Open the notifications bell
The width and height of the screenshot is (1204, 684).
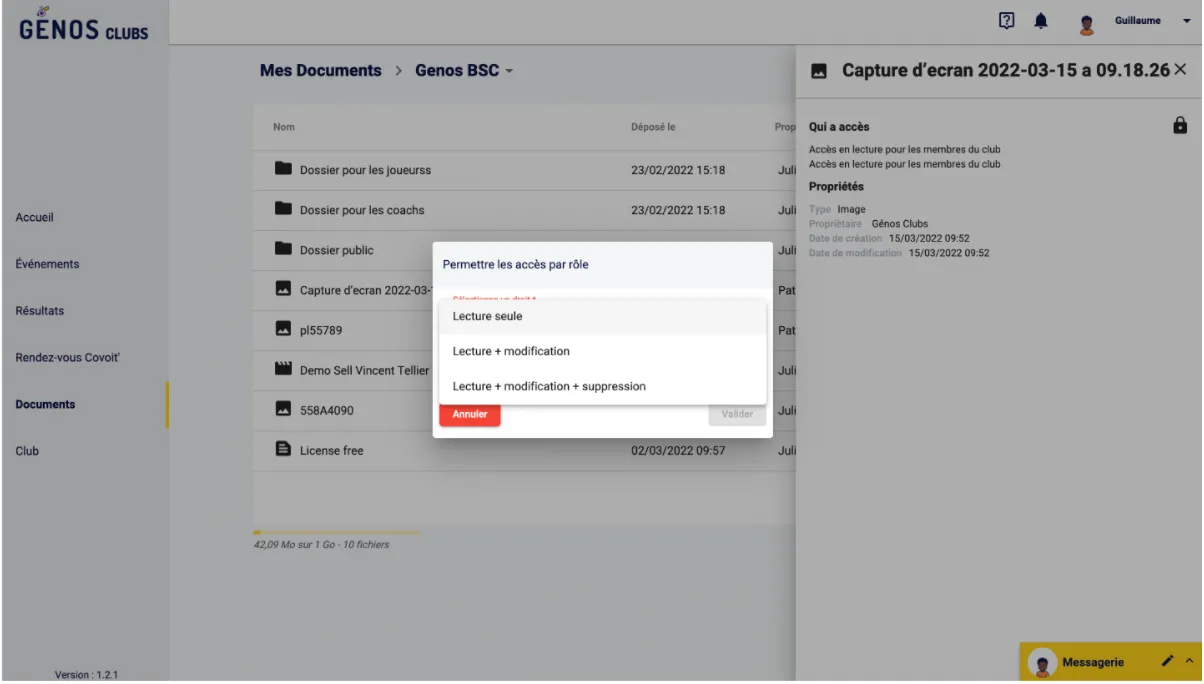point(1041,22)
